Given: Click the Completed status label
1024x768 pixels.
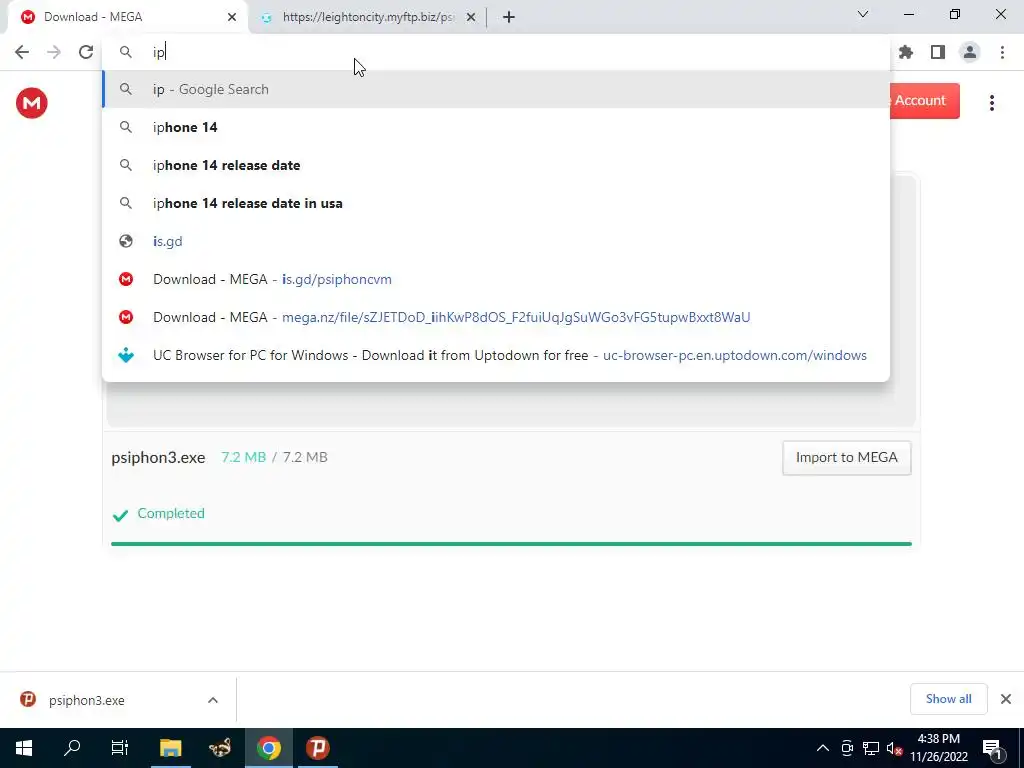Looking at the screenshot, I should [x=170, y=513].
